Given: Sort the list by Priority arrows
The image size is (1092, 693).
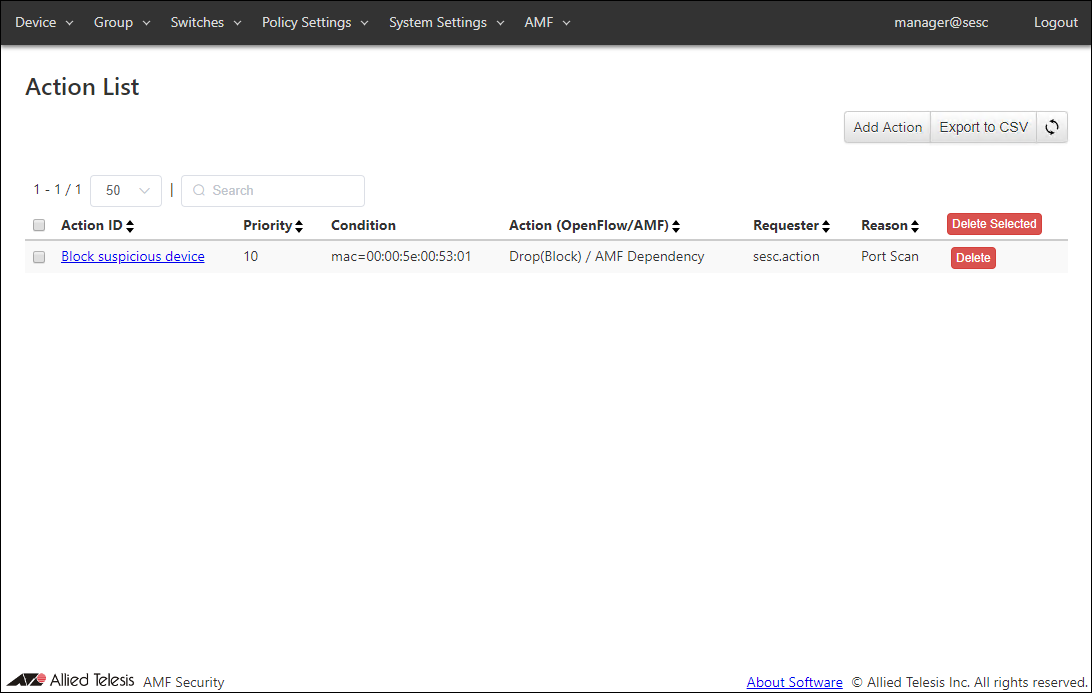Looking at the screenshot, I should point(299,226).
